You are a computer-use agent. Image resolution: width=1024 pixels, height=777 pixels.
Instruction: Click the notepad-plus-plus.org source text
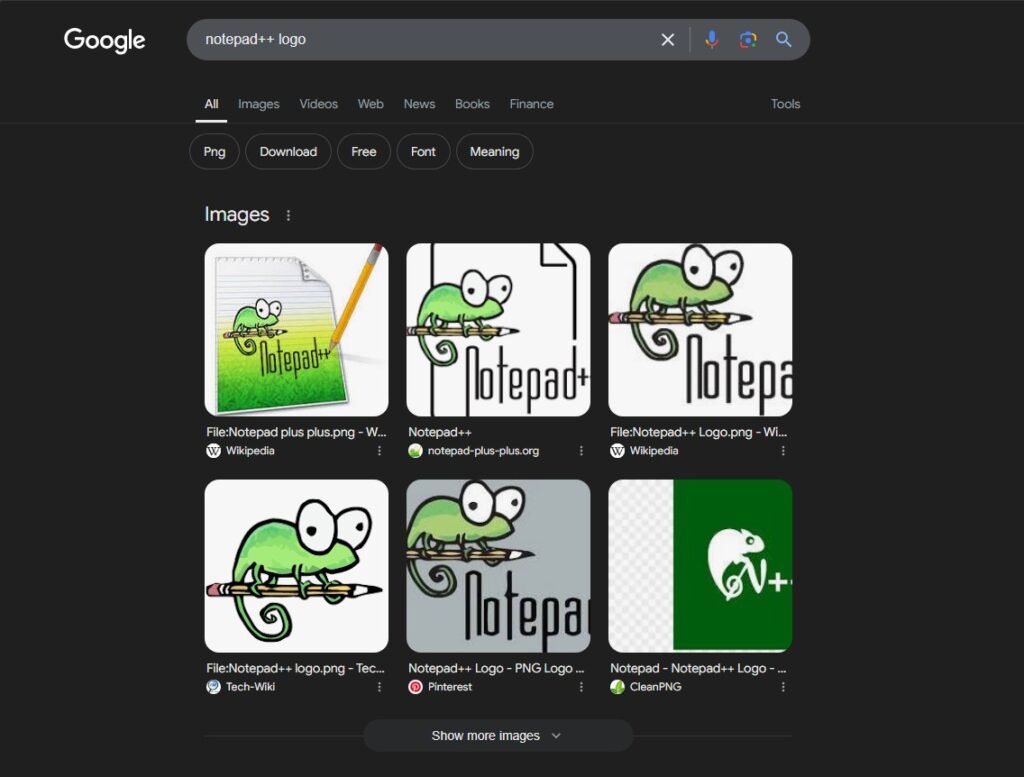point(483,451)
